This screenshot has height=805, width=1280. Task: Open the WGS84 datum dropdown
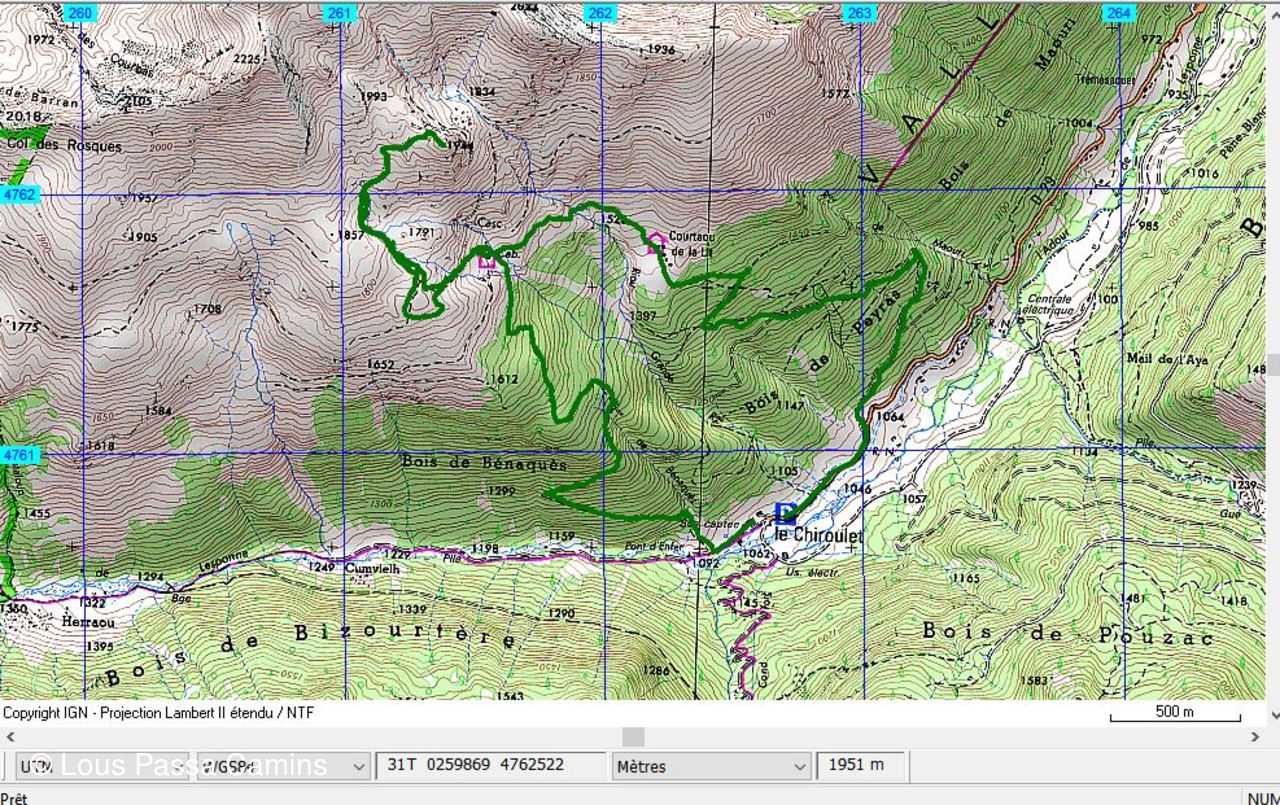coord(283,767)
